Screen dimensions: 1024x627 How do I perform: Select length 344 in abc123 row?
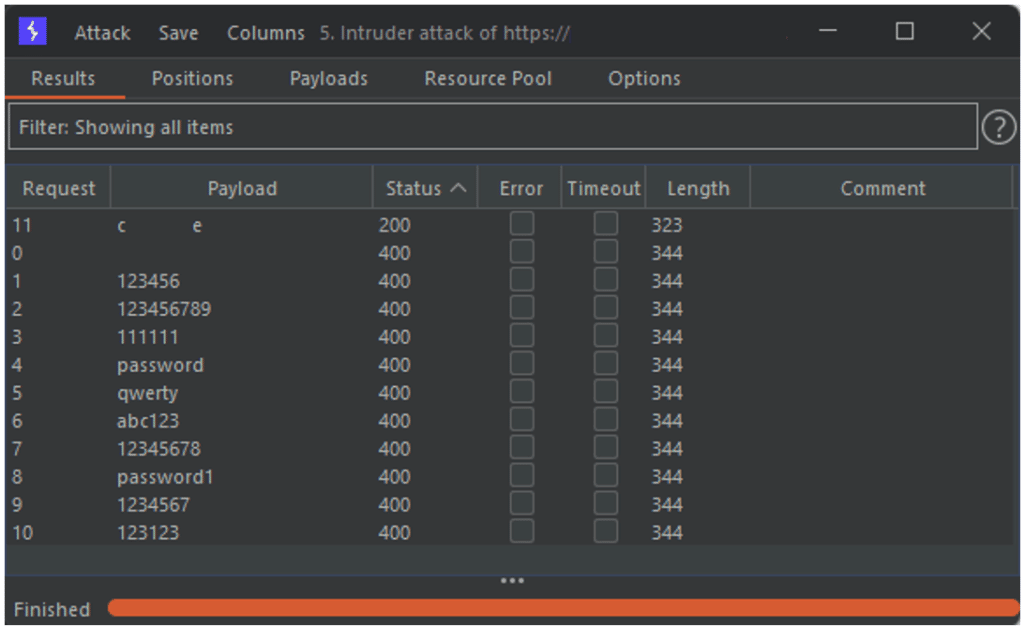pos(667,421)
